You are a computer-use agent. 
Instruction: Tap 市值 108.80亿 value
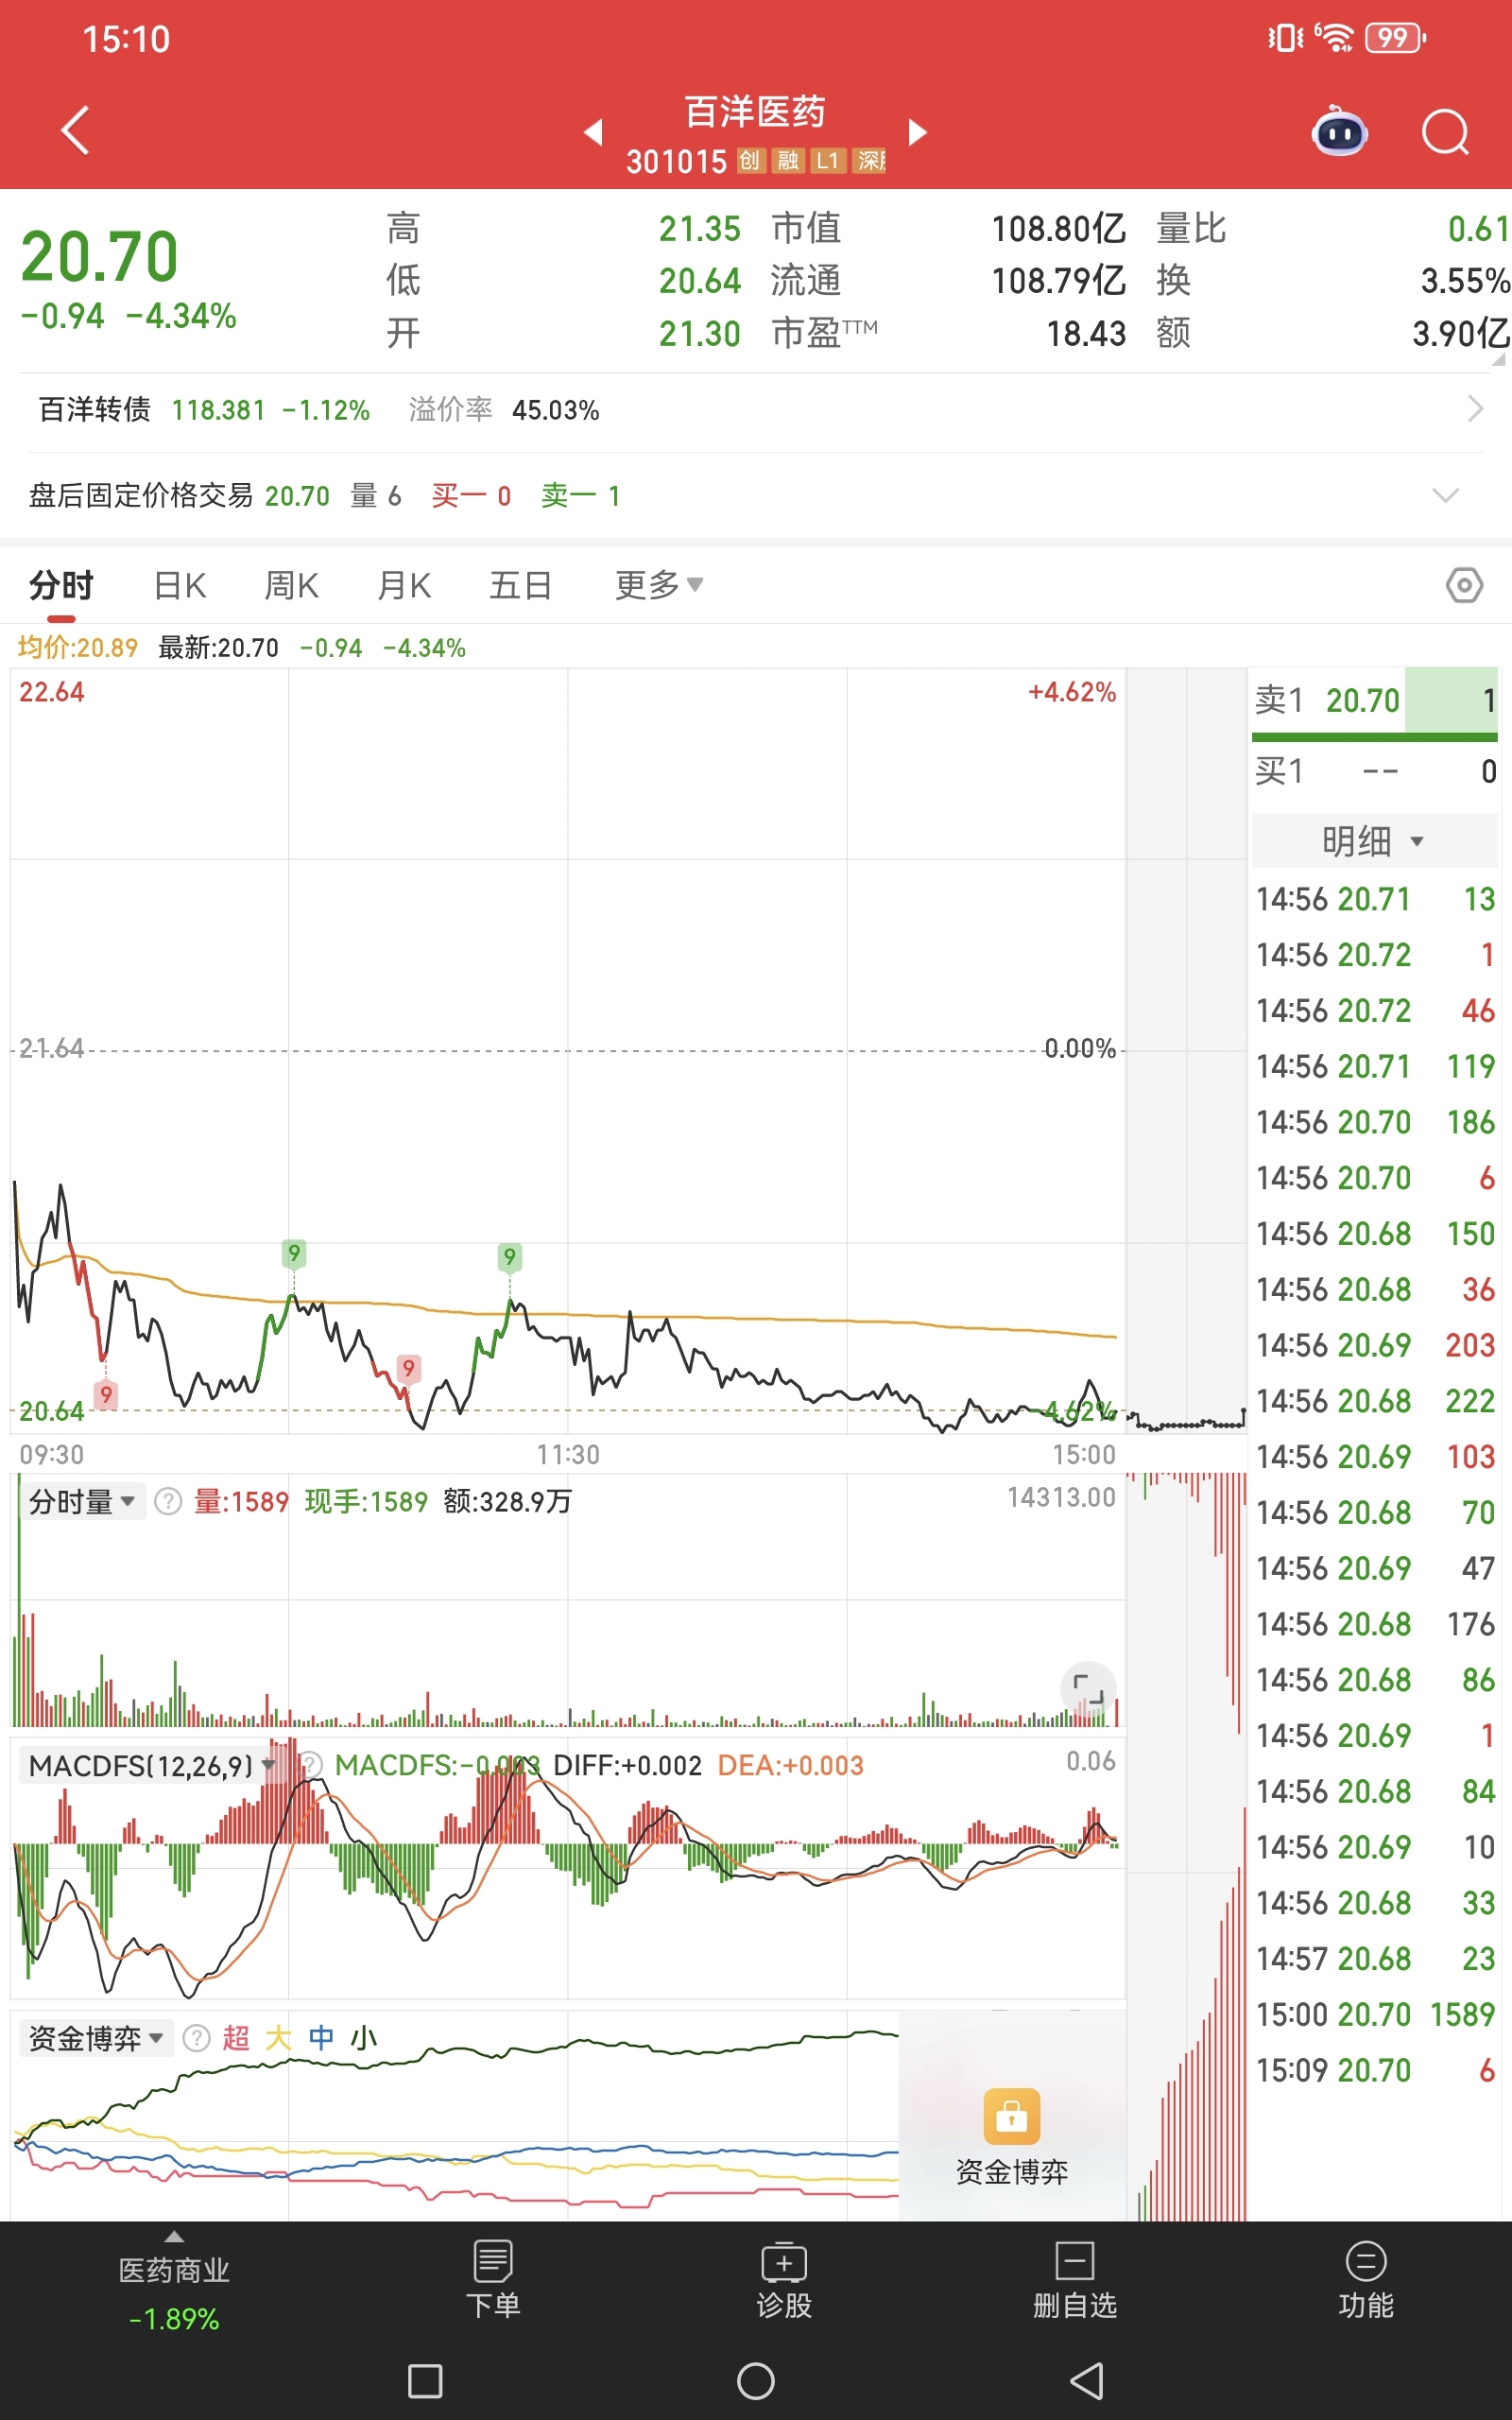click(x=1058, y=229)
